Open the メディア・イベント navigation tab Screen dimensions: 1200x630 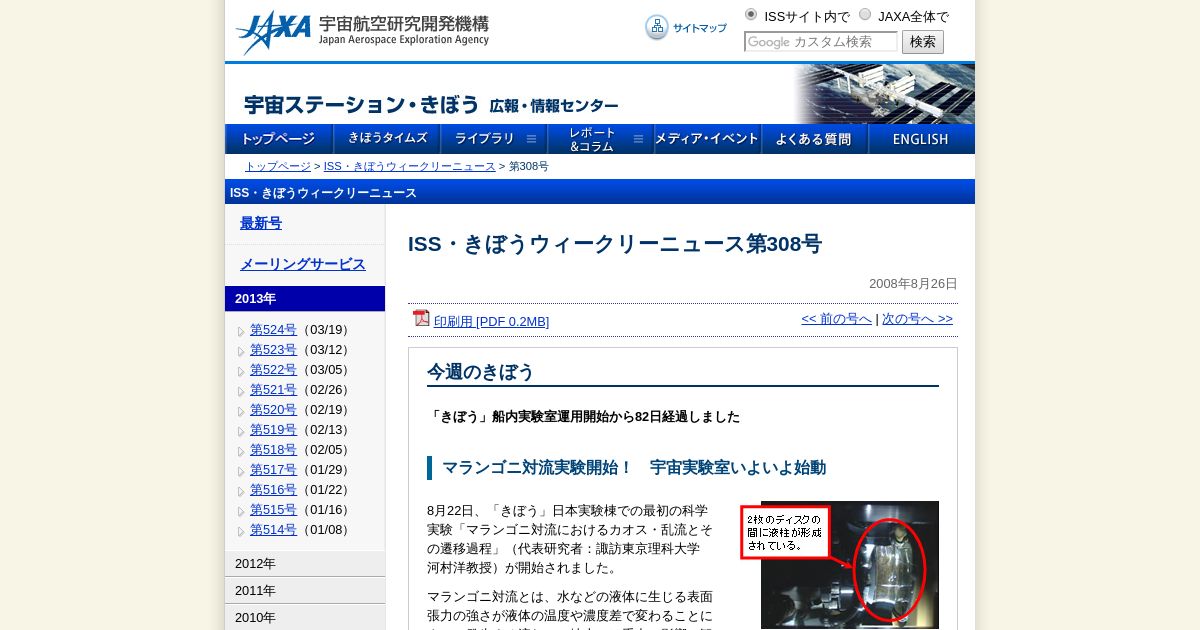click(708, 139)
